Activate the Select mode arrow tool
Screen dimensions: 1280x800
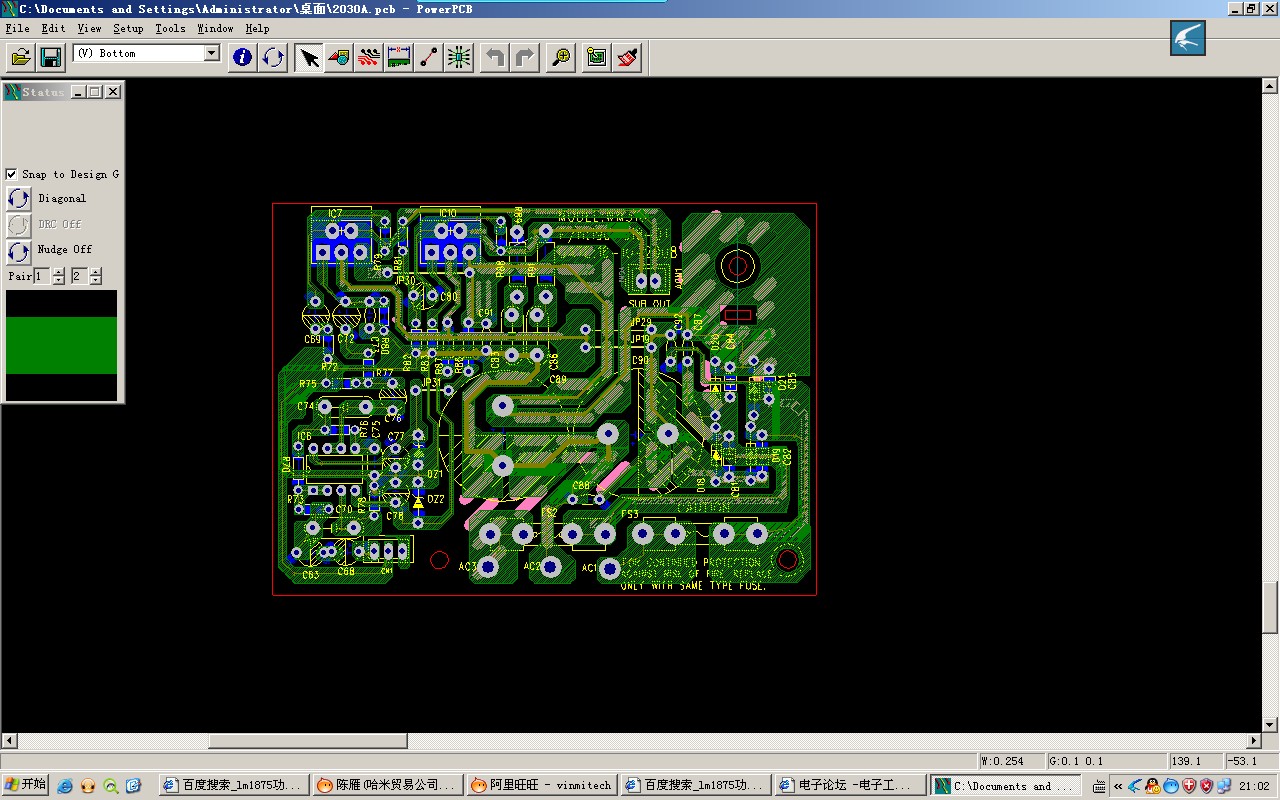pos(309,57)
